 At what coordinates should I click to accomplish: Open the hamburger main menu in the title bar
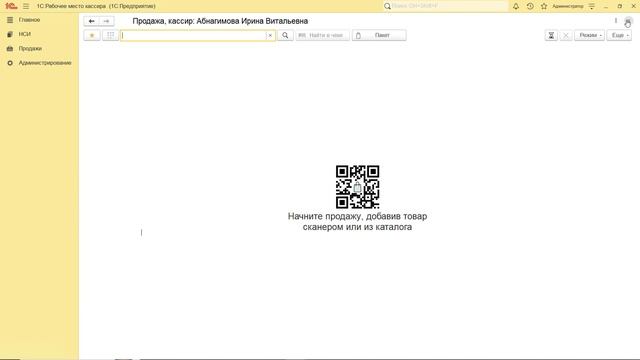(26, 6)
